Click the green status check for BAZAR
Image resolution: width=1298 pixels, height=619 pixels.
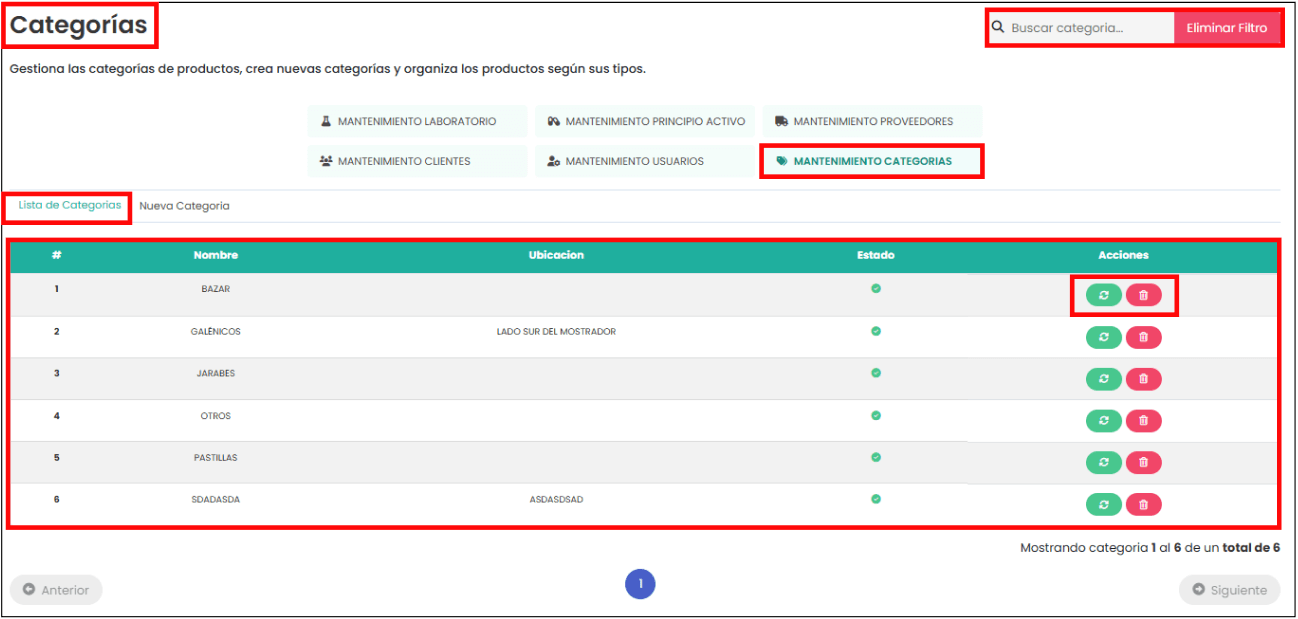pos(876,288)
